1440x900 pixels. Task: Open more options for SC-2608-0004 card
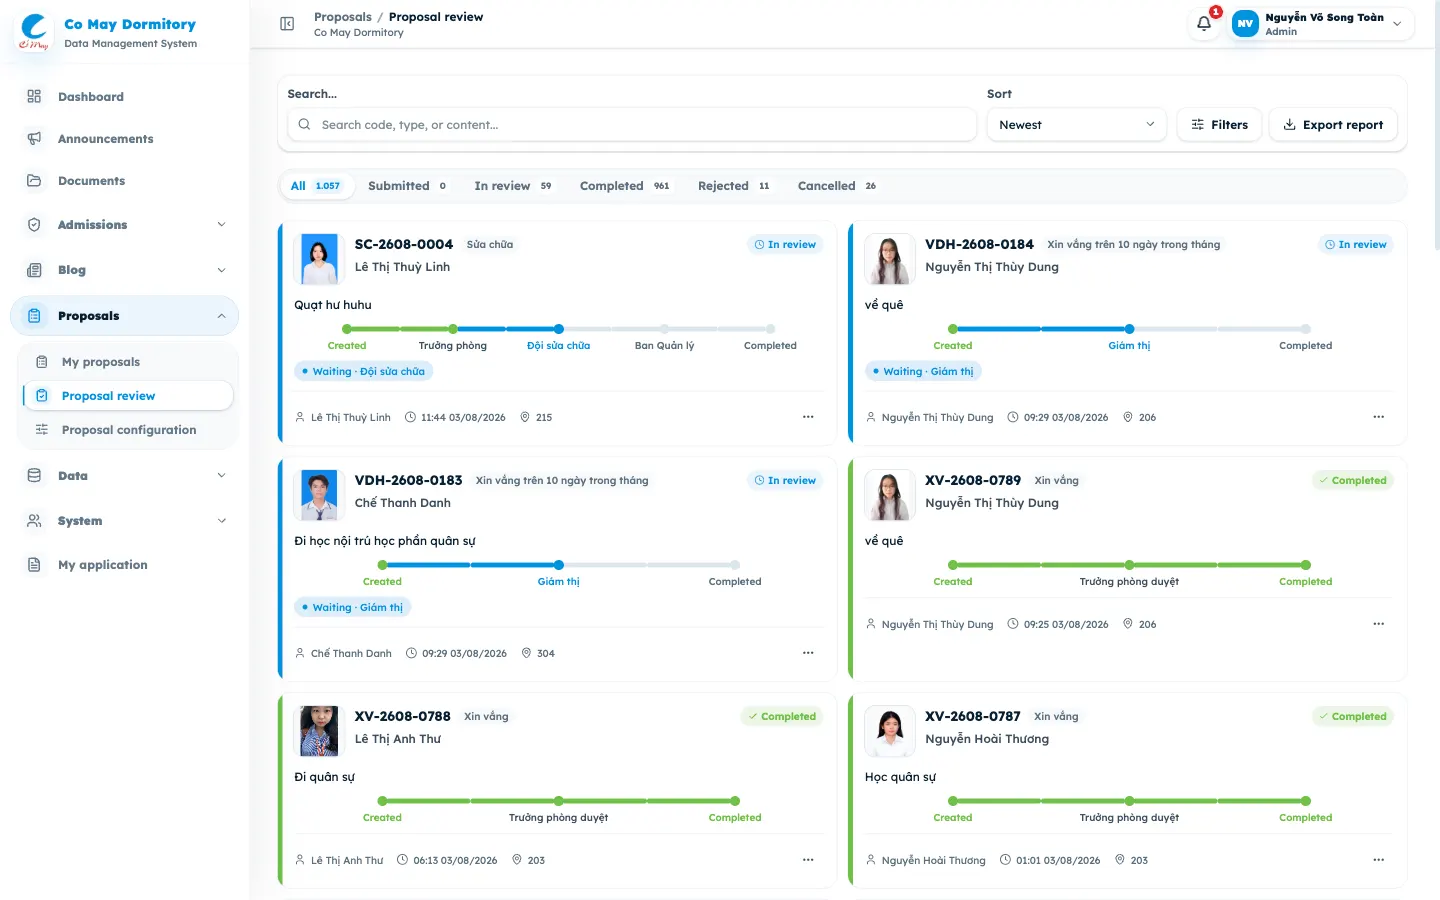click(808, 417)
